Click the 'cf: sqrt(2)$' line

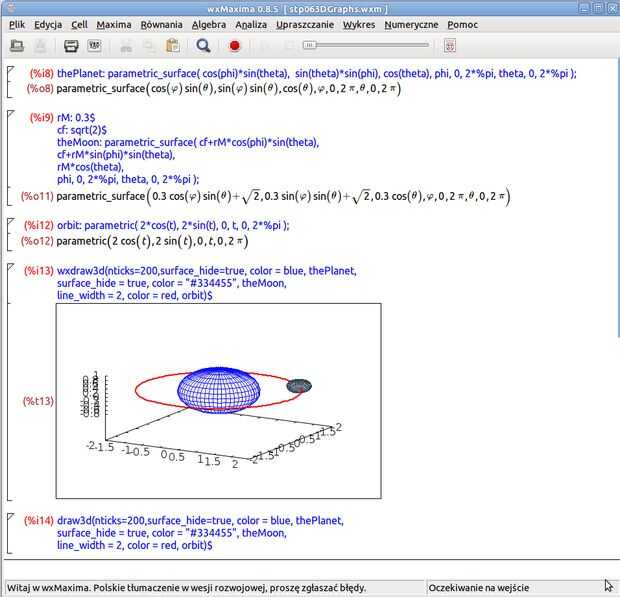(82, 130)
